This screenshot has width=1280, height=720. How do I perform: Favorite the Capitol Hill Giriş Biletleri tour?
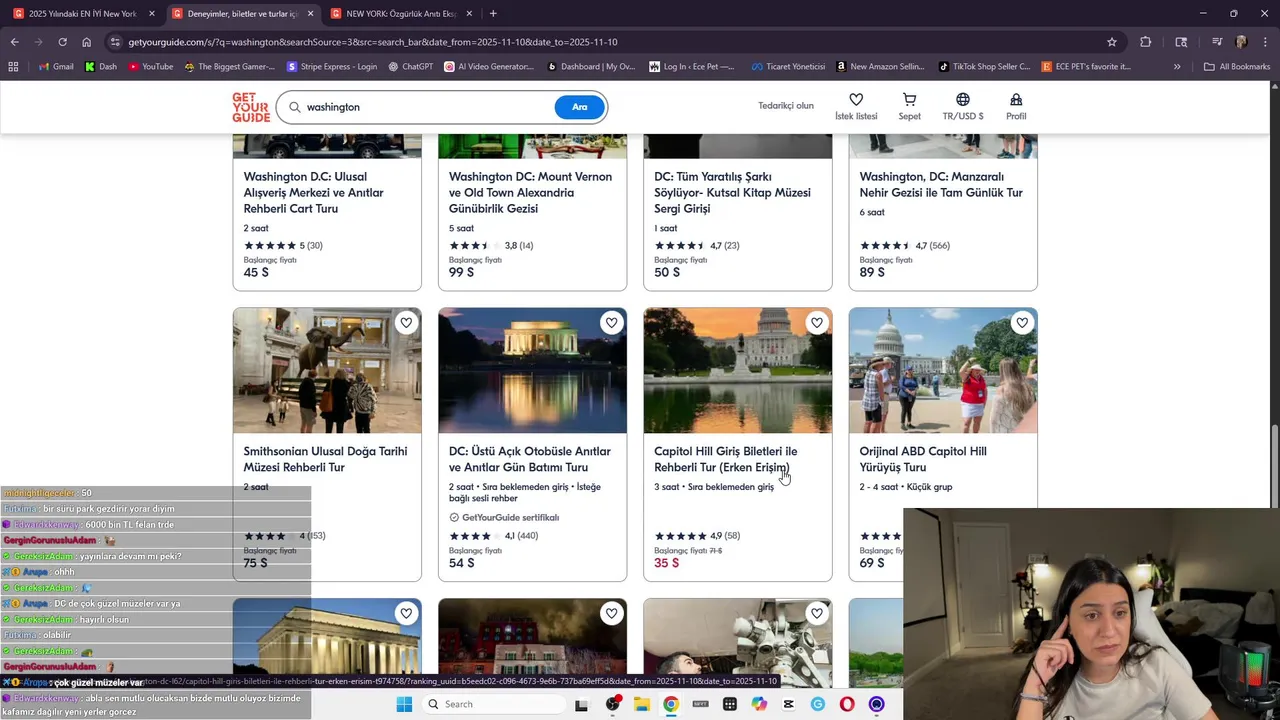coord(817,323)
